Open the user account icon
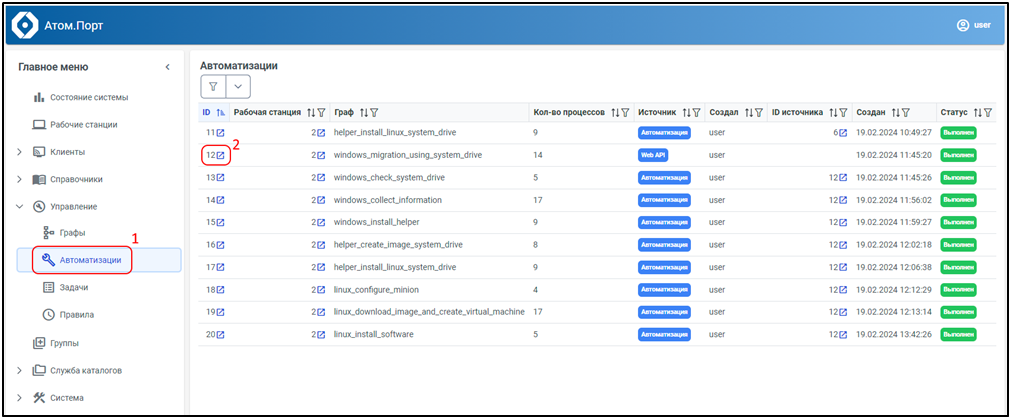Viewport: 1011px width, 419px height. 963,25
